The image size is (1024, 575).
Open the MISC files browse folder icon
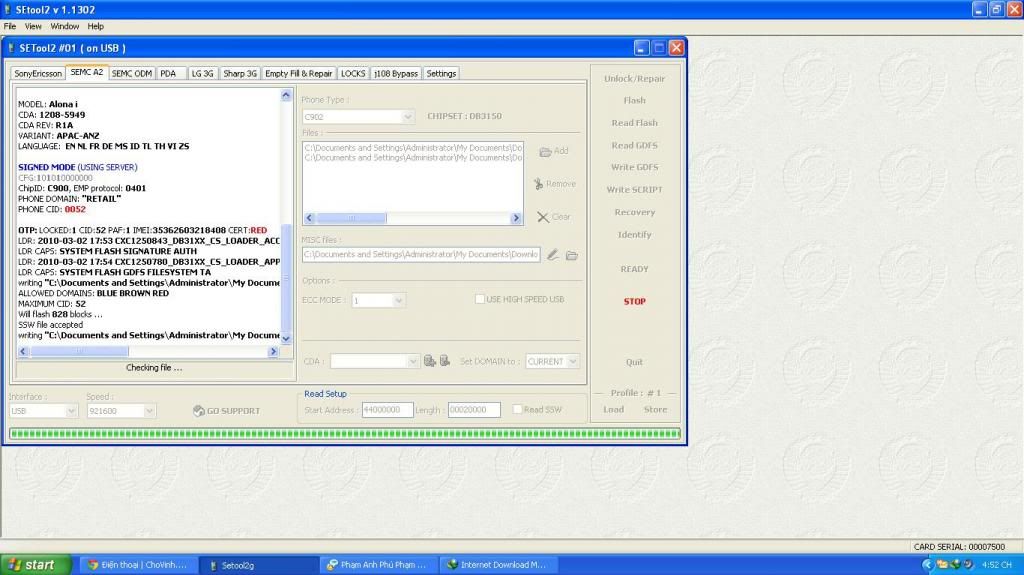pos(572,255)
